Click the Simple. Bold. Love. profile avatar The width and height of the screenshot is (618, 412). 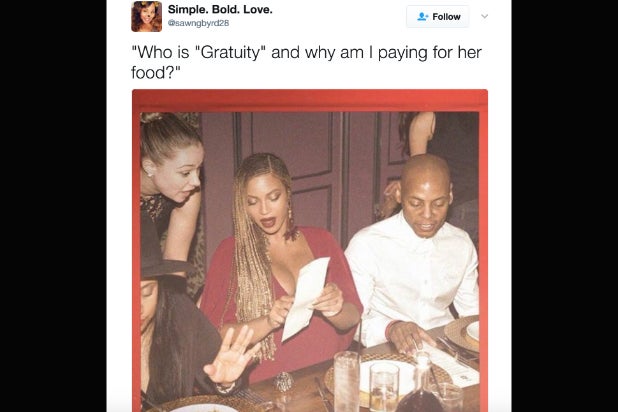146,17
